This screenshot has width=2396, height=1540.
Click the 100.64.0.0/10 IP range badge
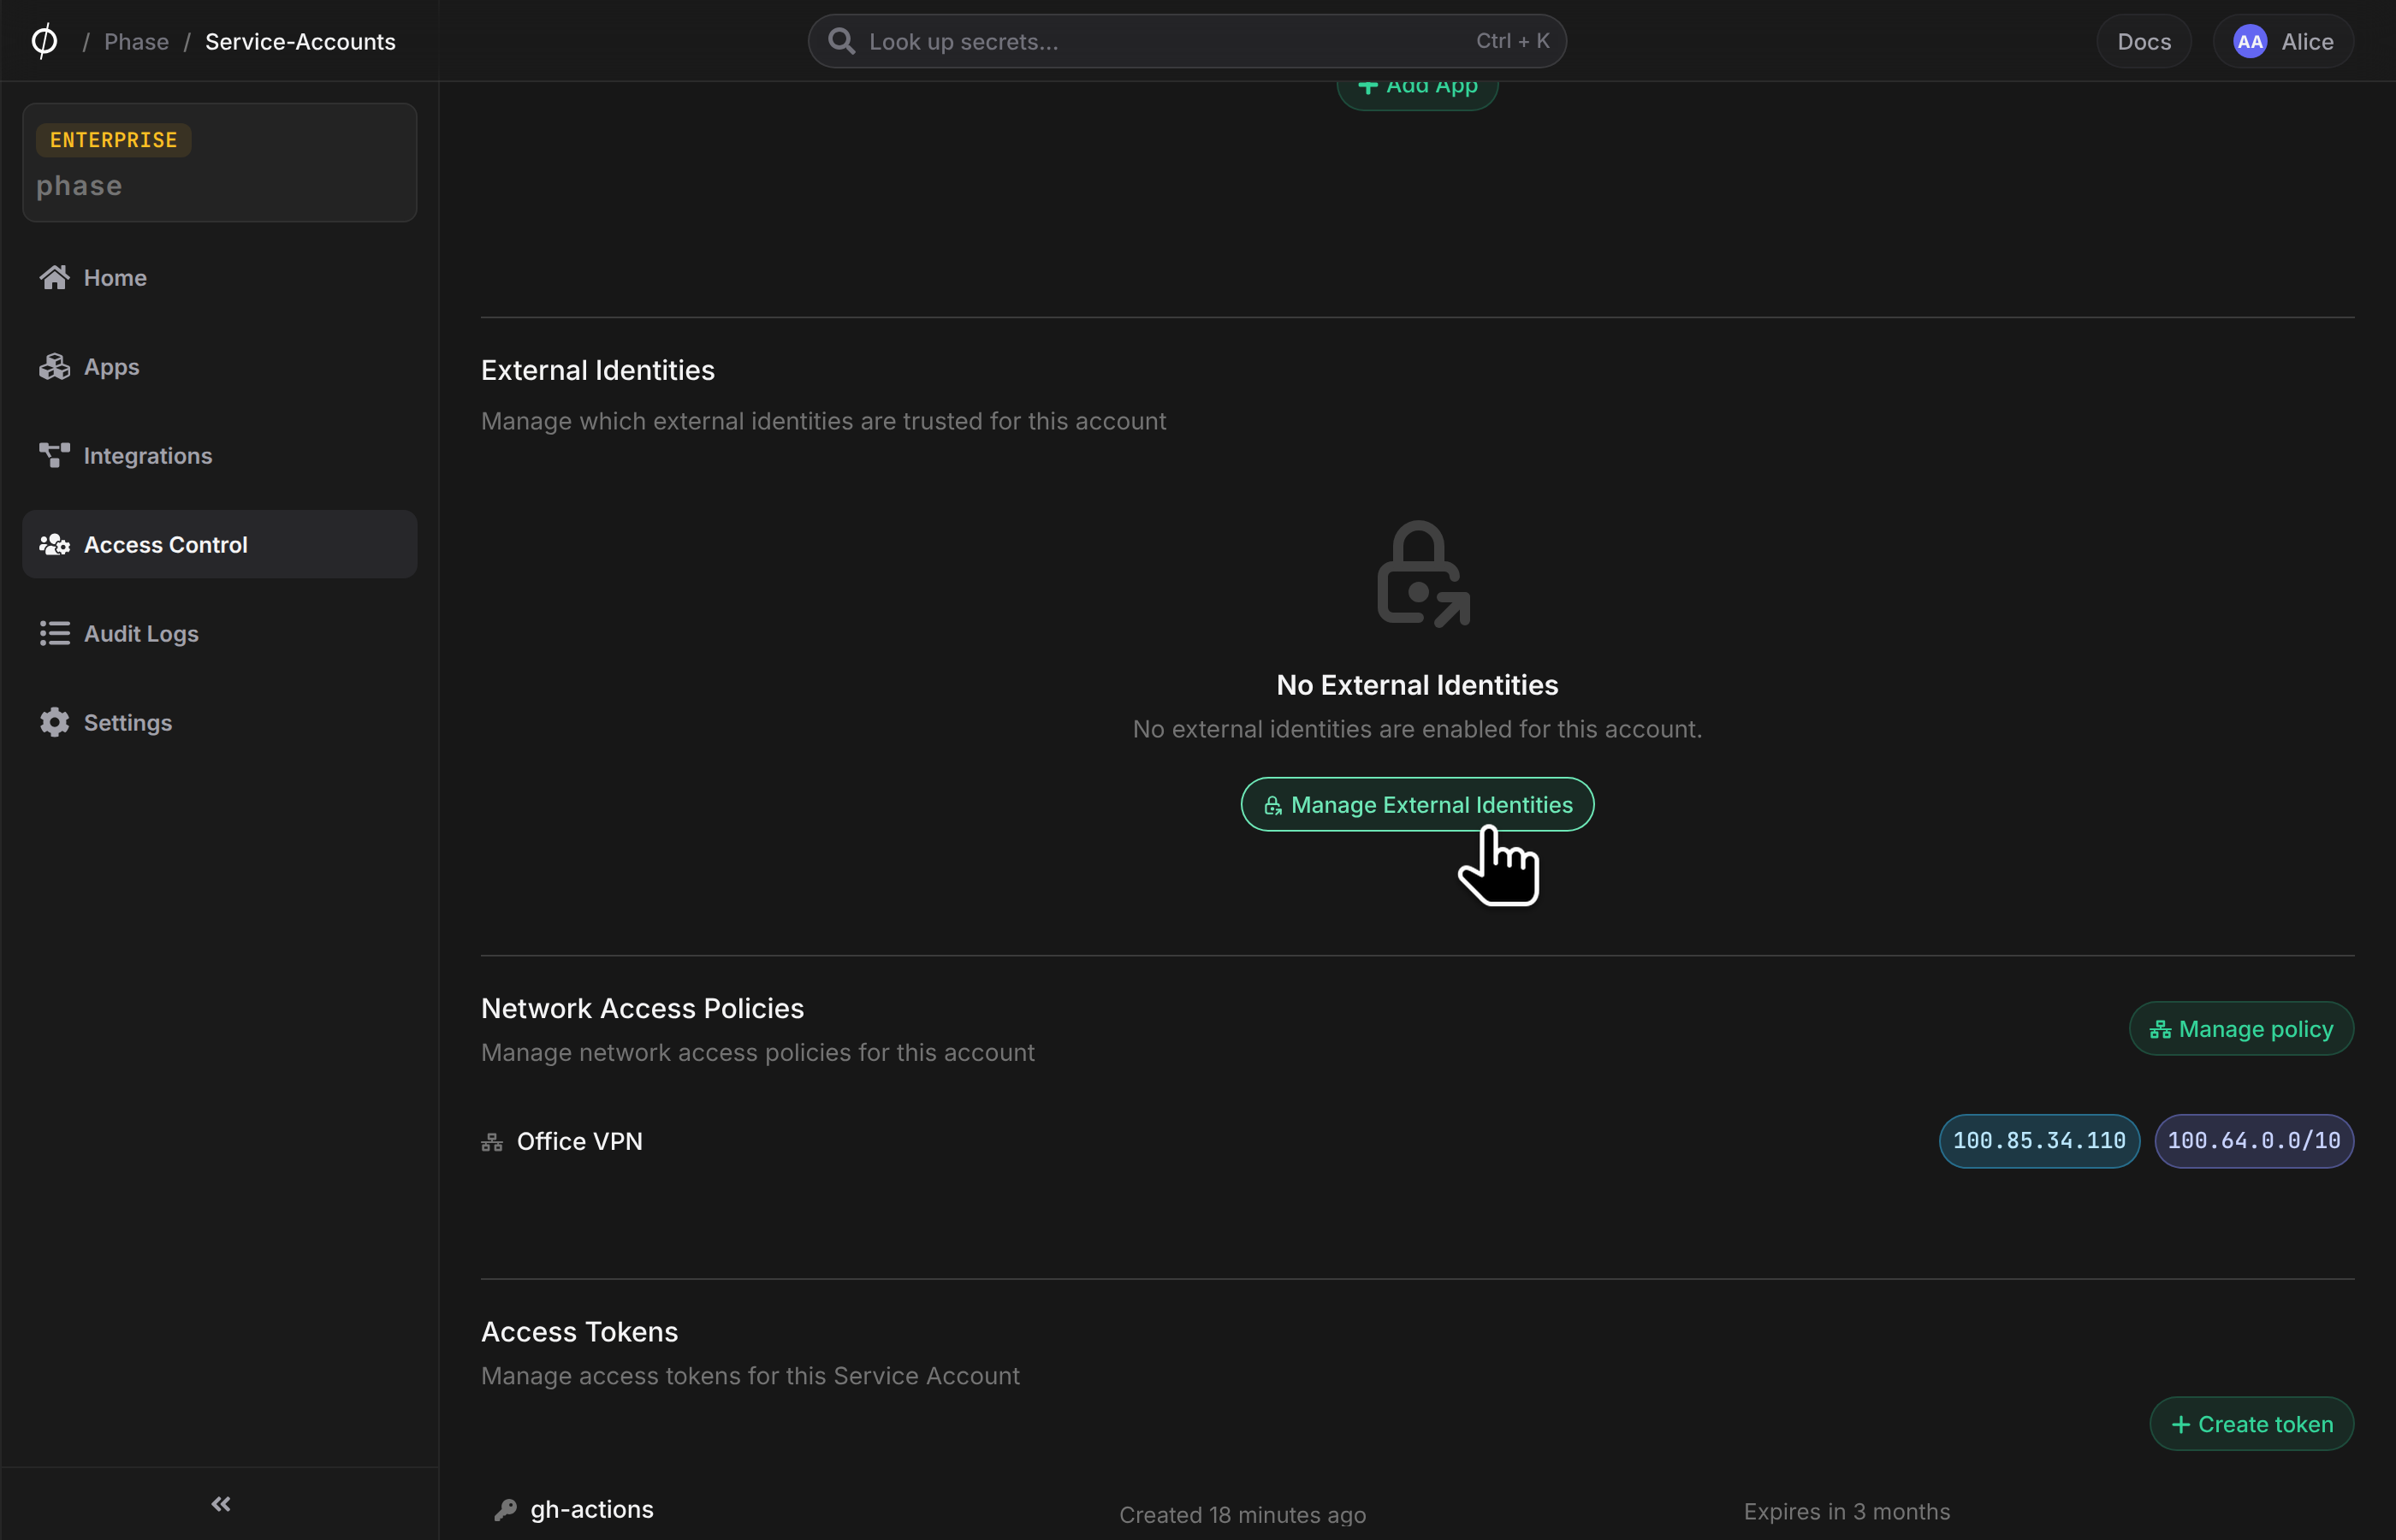coord(2253,1141)
